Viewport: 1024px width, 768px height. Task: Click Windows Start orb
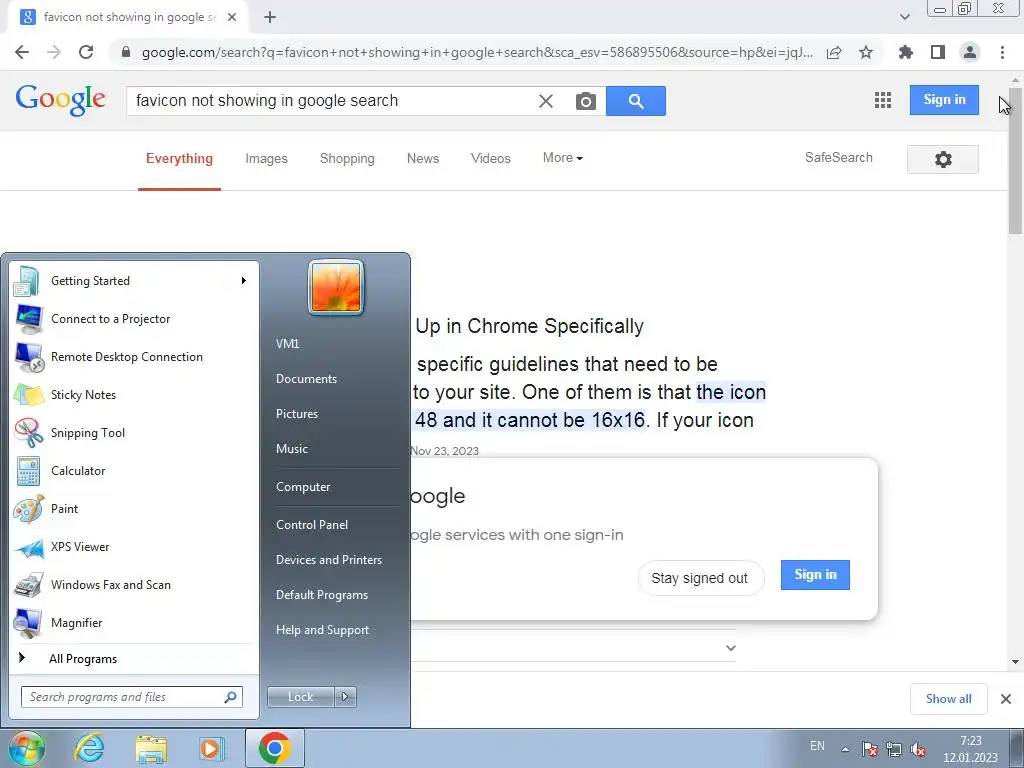(x=26, y=748)
